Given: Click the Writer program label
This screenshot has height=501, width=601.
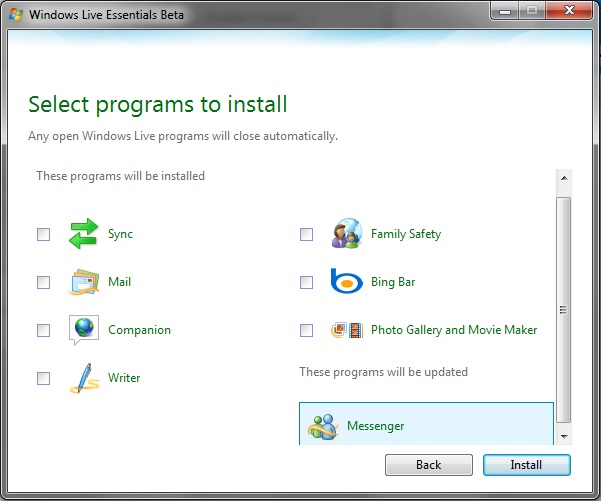Looking at the screenshot, I should (124, 378).
